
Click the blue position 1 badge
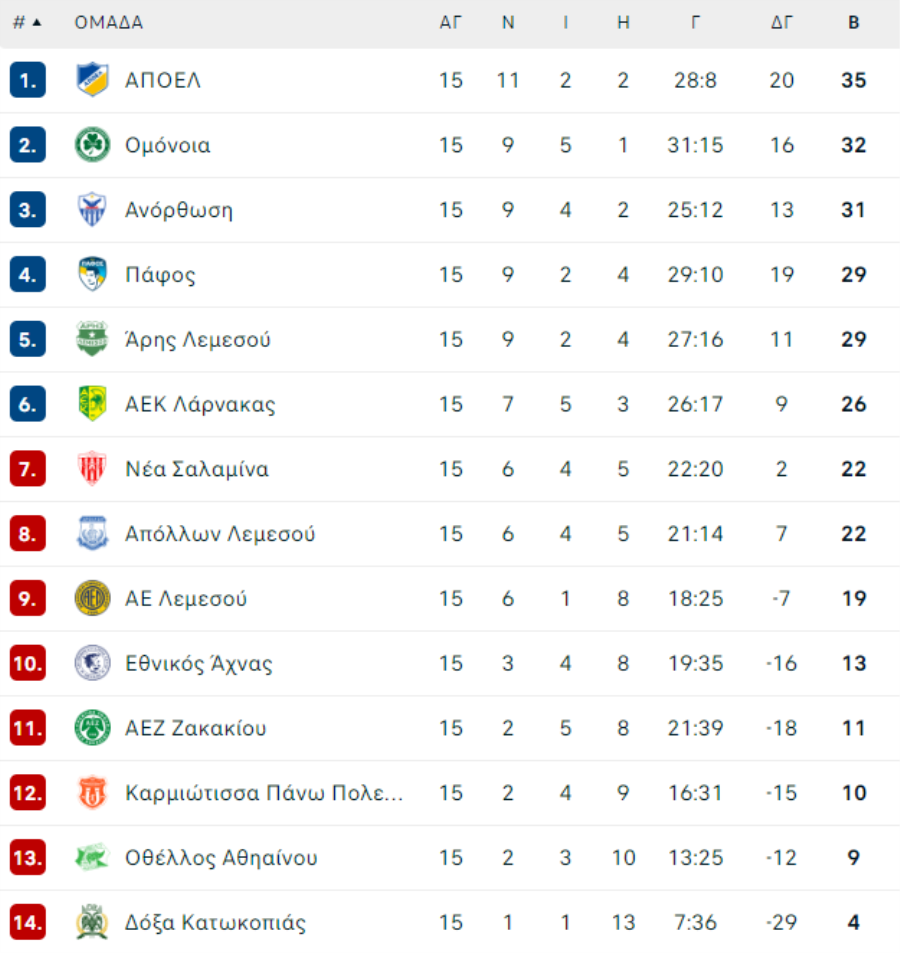pyautogui.click(x=28, y=80)
